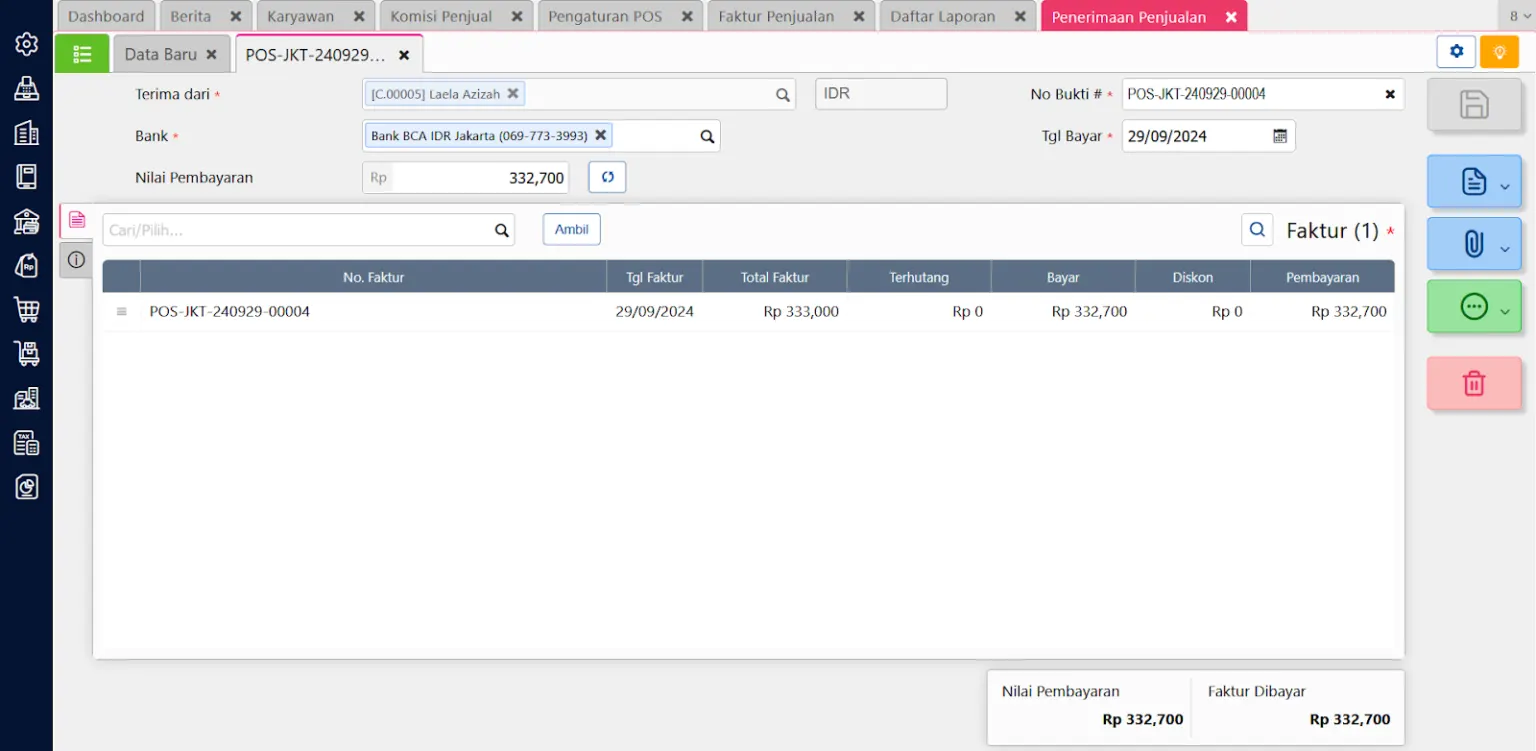
Task: Close the POS-JKT-240929 sub-tab
Action: 404,56
